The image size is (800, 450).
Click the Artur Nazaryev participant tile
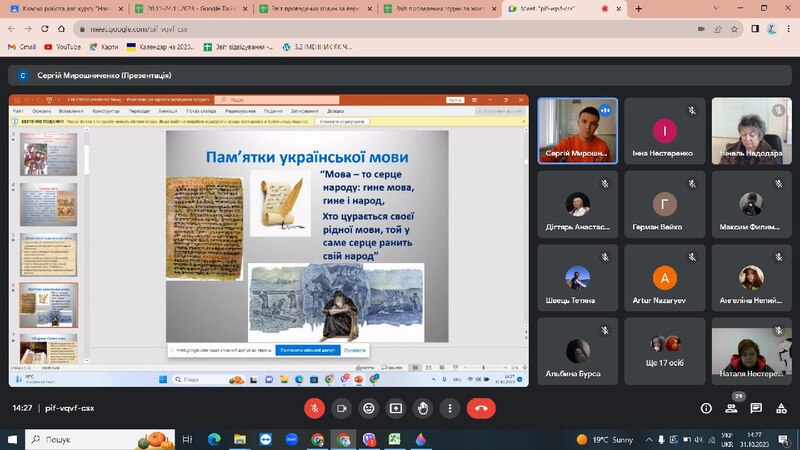point(664,278)
